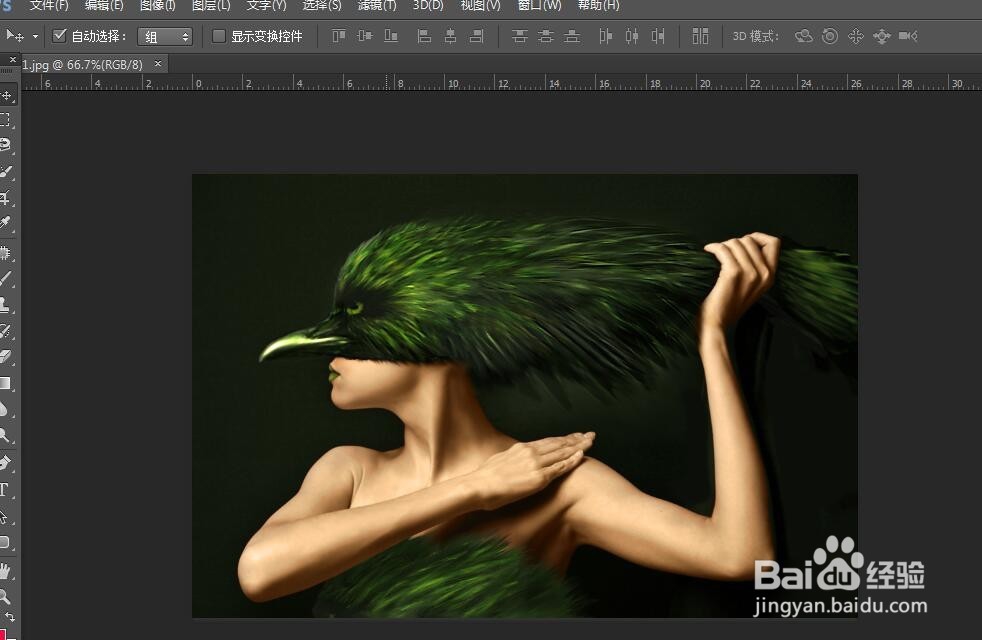Swap foreground and background colors
Viewport: 982px width, 640px height.
(x=10, y=617)
